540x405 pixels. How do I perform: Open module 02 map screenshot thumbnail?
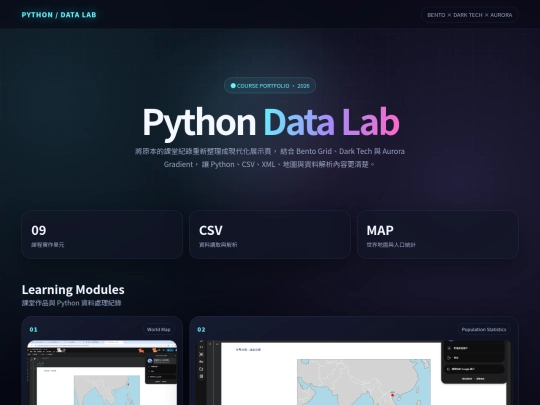click(x=354, y=373)
